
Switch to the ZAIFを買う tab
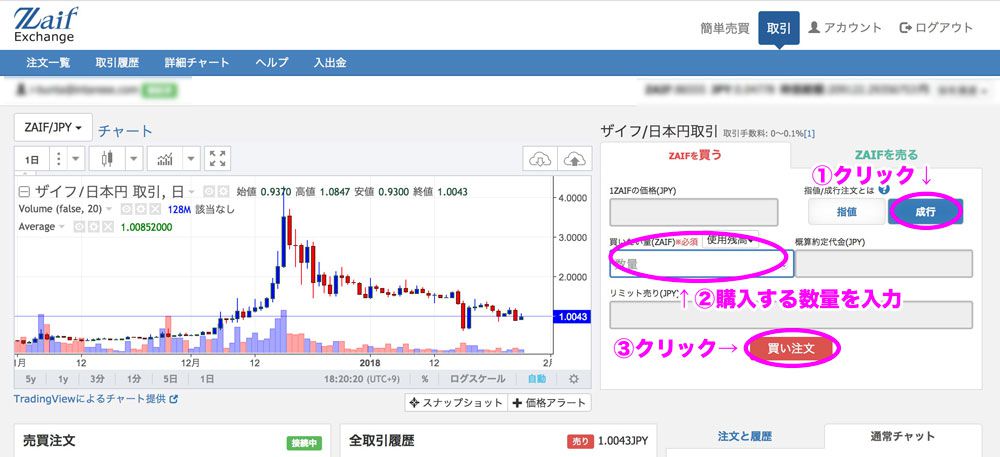click(x=695, y=155)
